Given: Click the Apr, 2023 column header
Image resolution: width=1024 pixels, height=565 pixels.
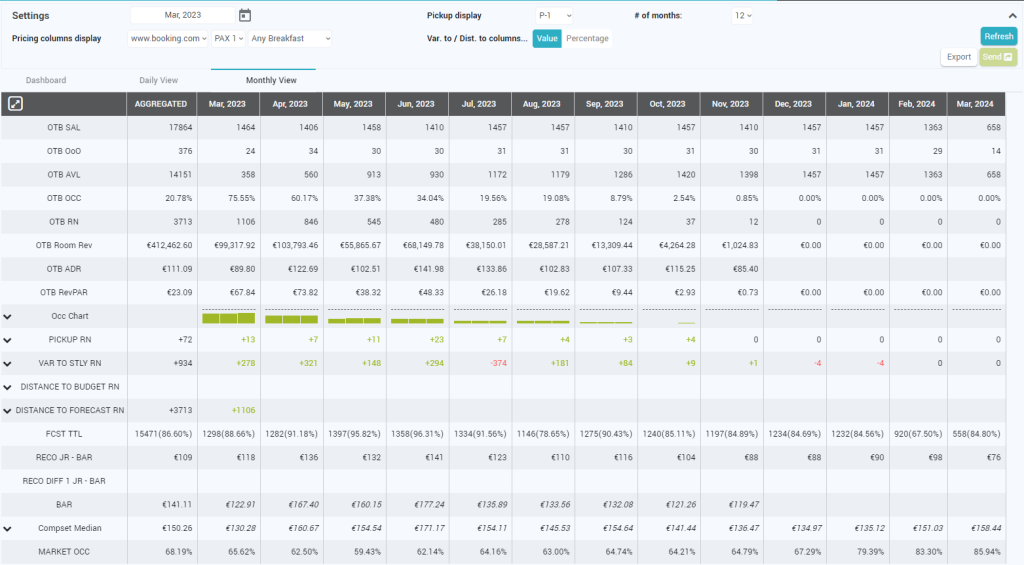Looking at the screenshot, I should pos(290,104).
